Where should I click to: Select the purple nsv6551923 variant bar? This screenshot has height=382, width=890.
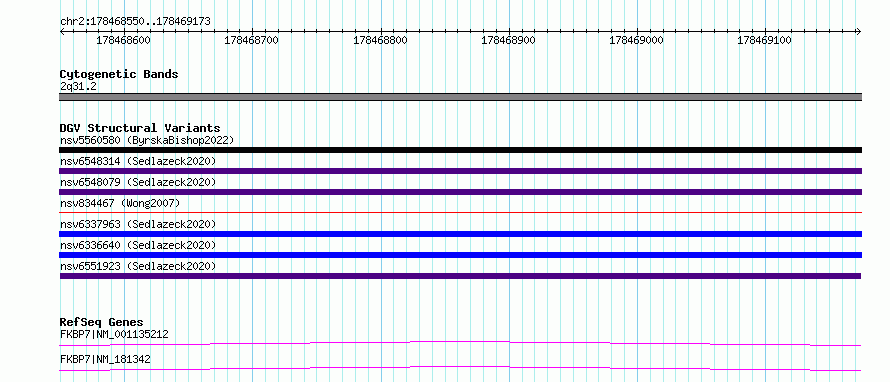[460, 276]
